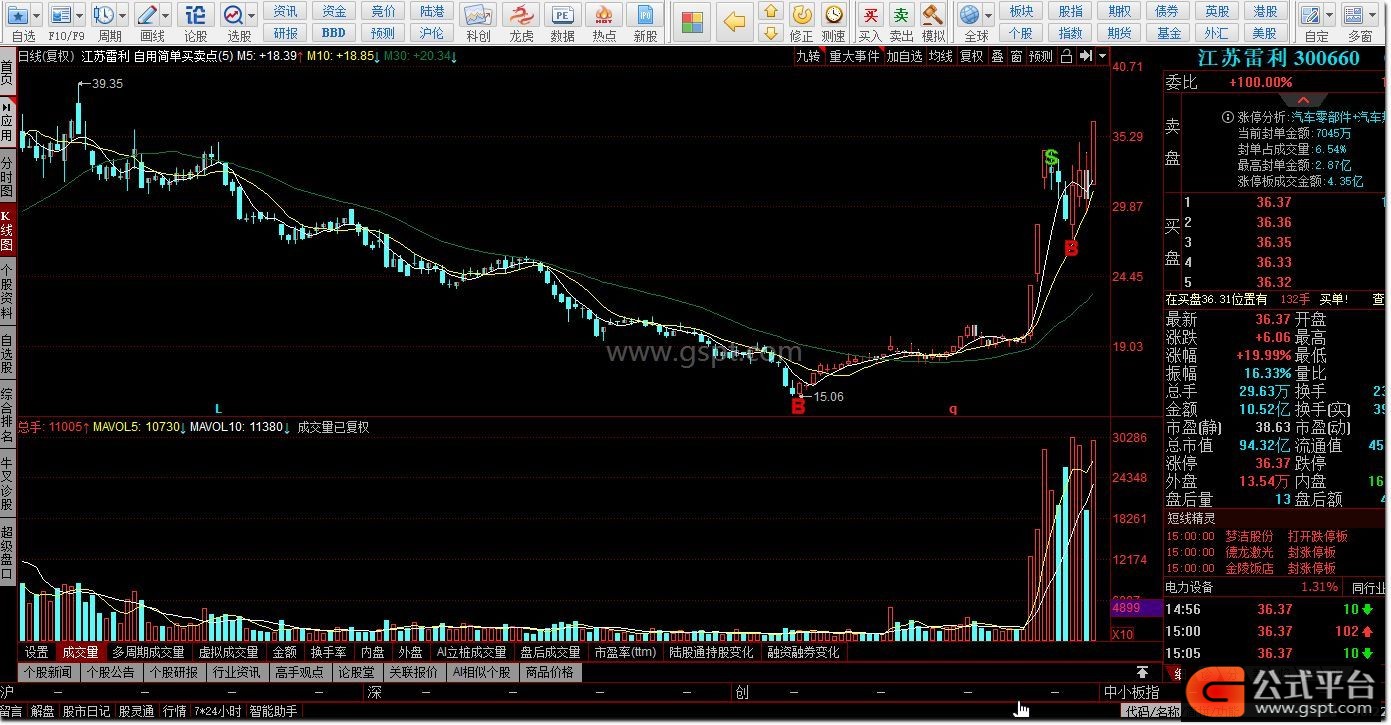Expand the 自定 dropdown arrow
The width and height of the screenshot is (1391, 725).
click(x=1329, y=16)
